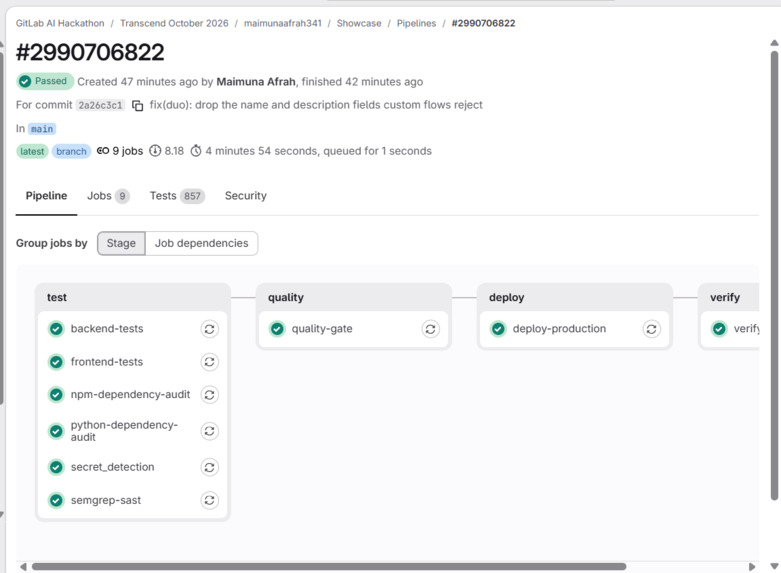Click the page scrollbar down arrow

coord(774,566)
